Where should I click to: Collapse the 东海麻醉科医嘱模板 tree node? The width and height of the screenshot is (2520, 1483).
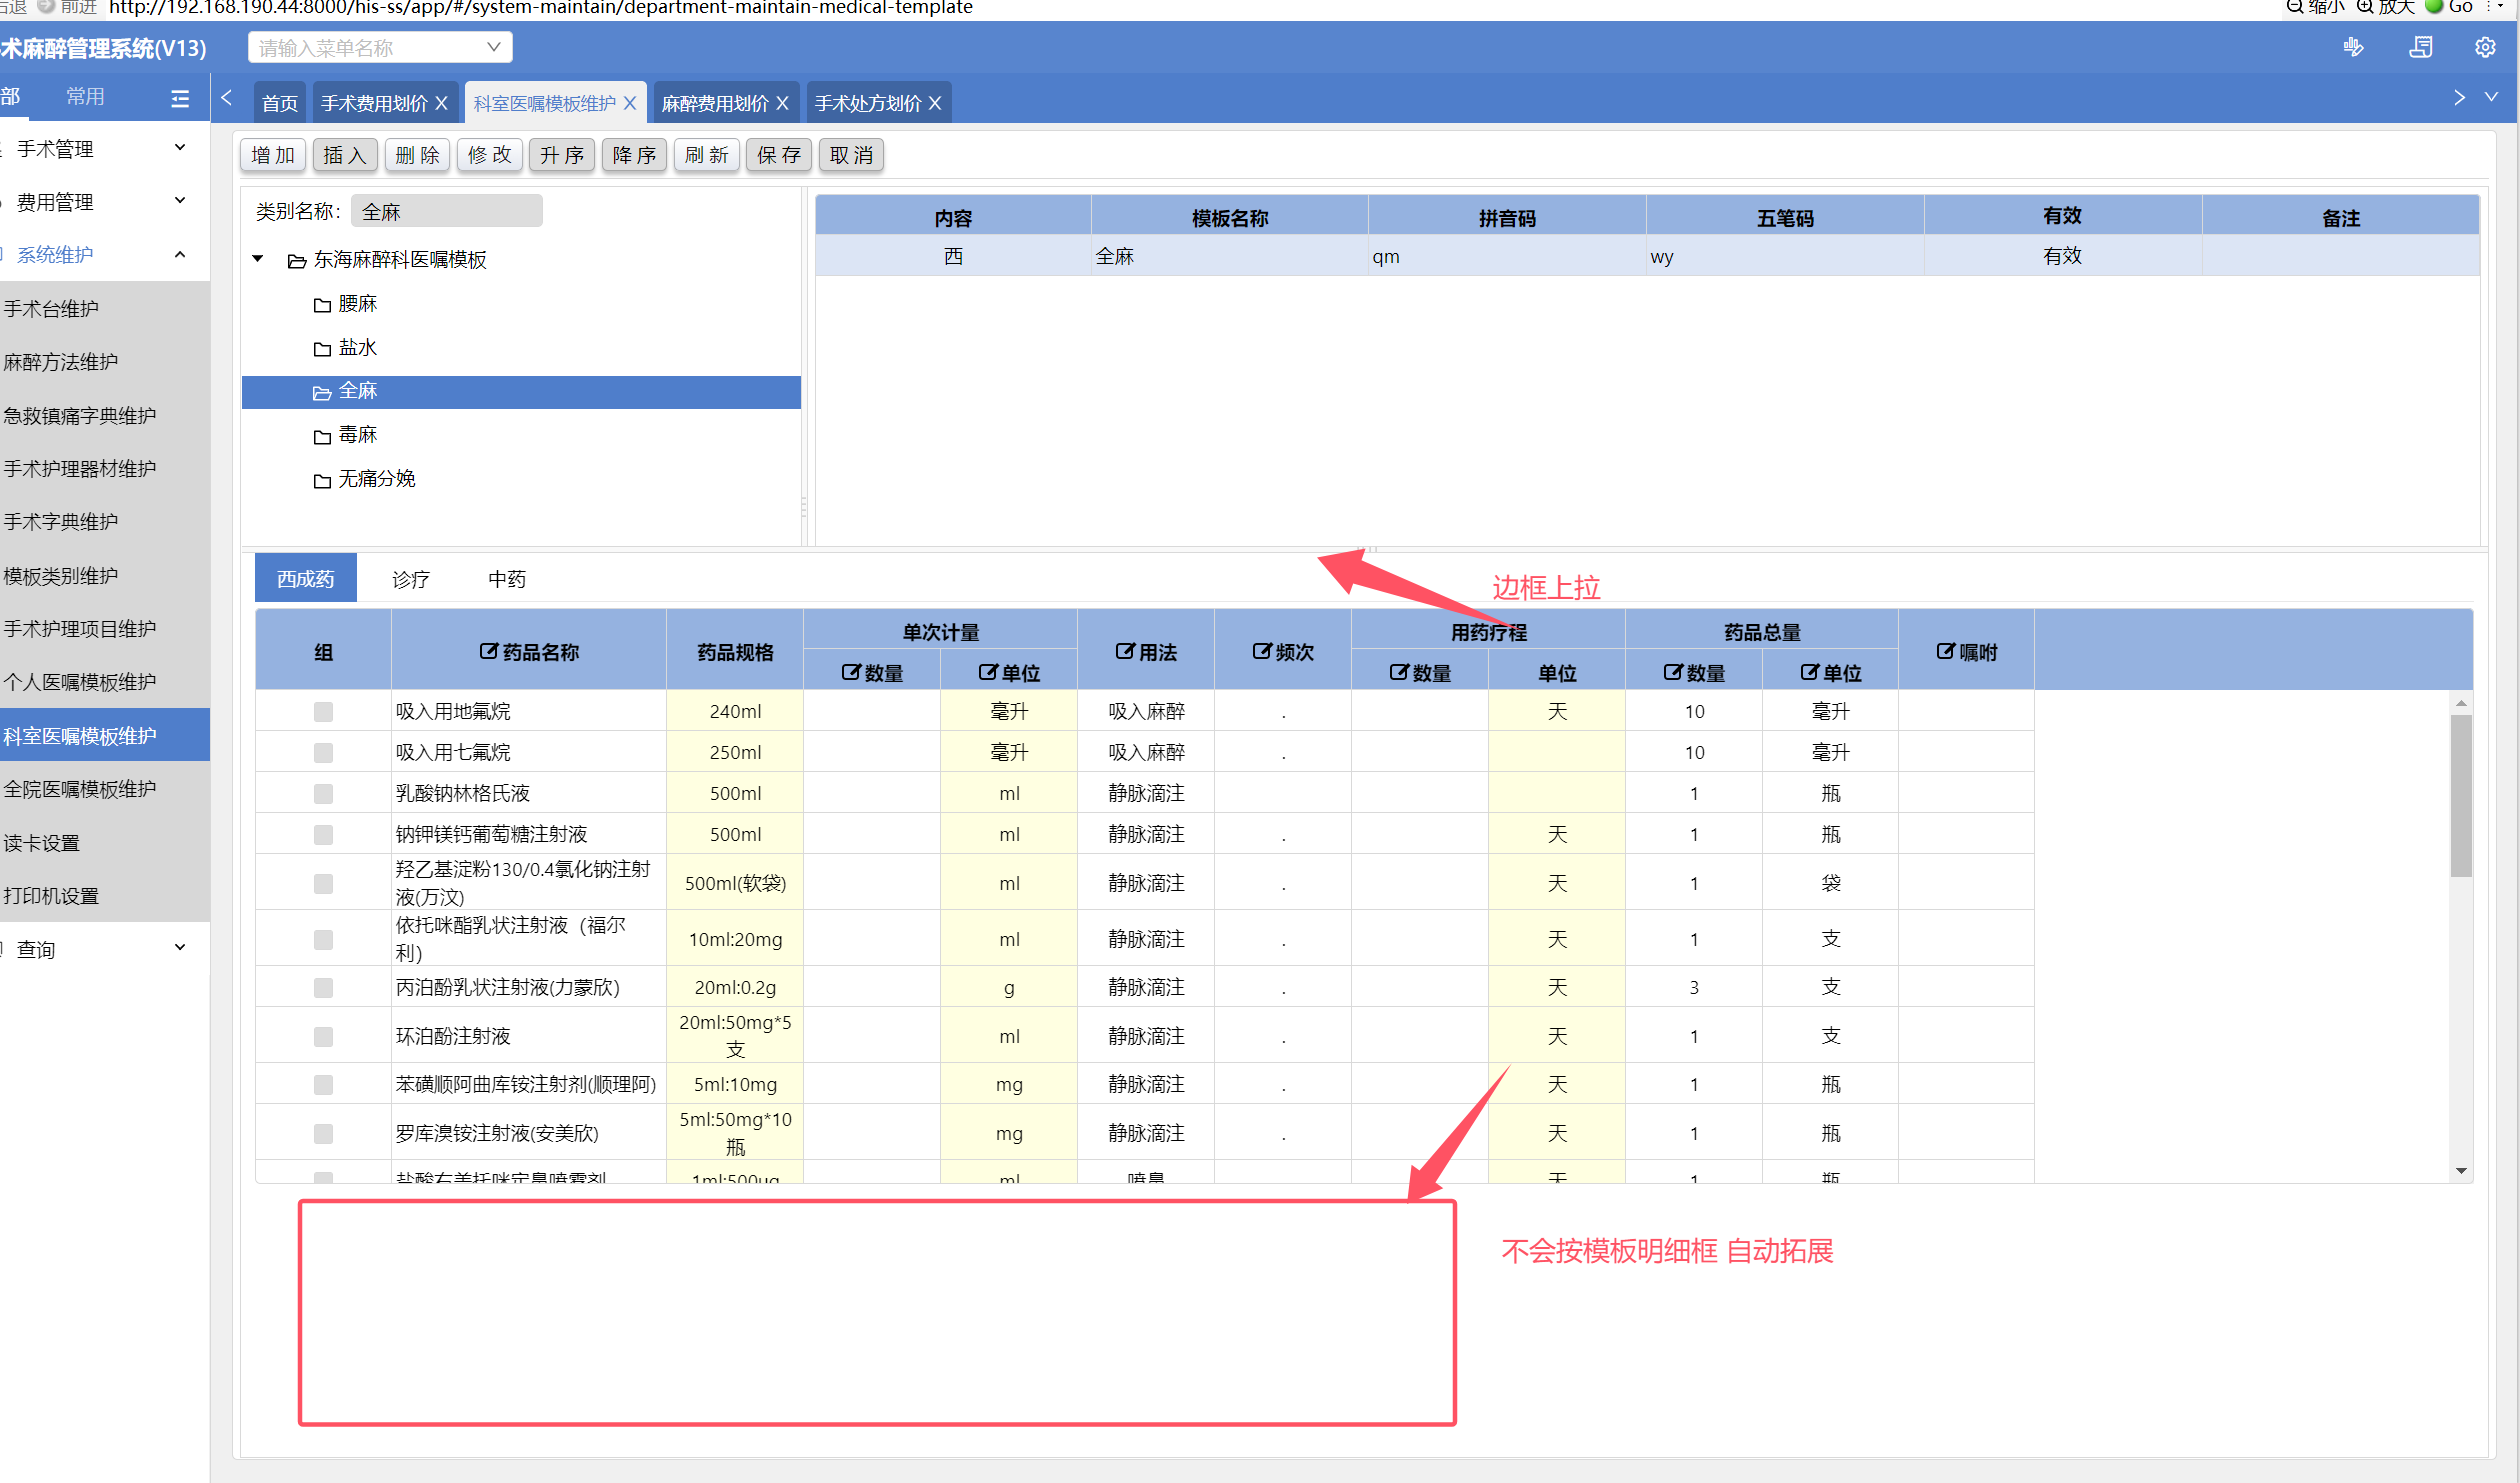[258, 259]
